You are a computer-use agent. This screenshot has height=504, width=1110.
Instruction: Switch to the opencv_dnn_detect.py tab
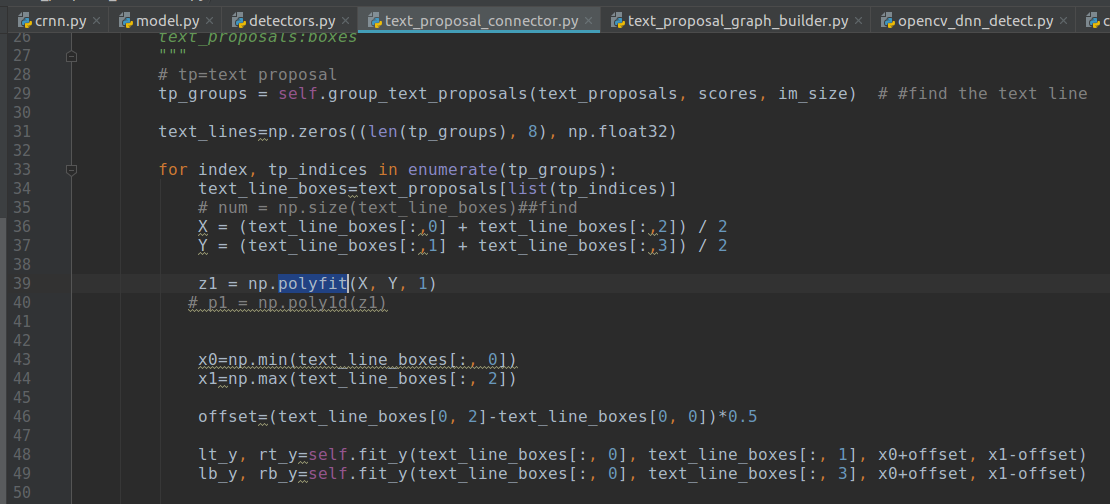pyautogui.click(x=975, y=21)
